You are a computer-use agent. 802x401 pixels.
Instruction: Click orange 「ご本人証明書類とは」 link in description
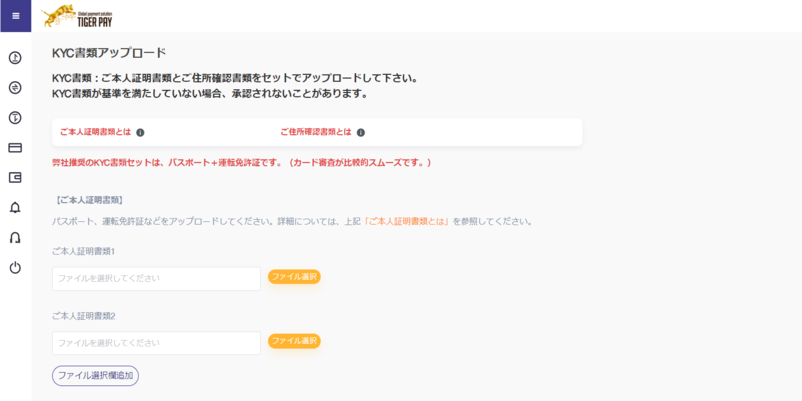click(407, 222)
